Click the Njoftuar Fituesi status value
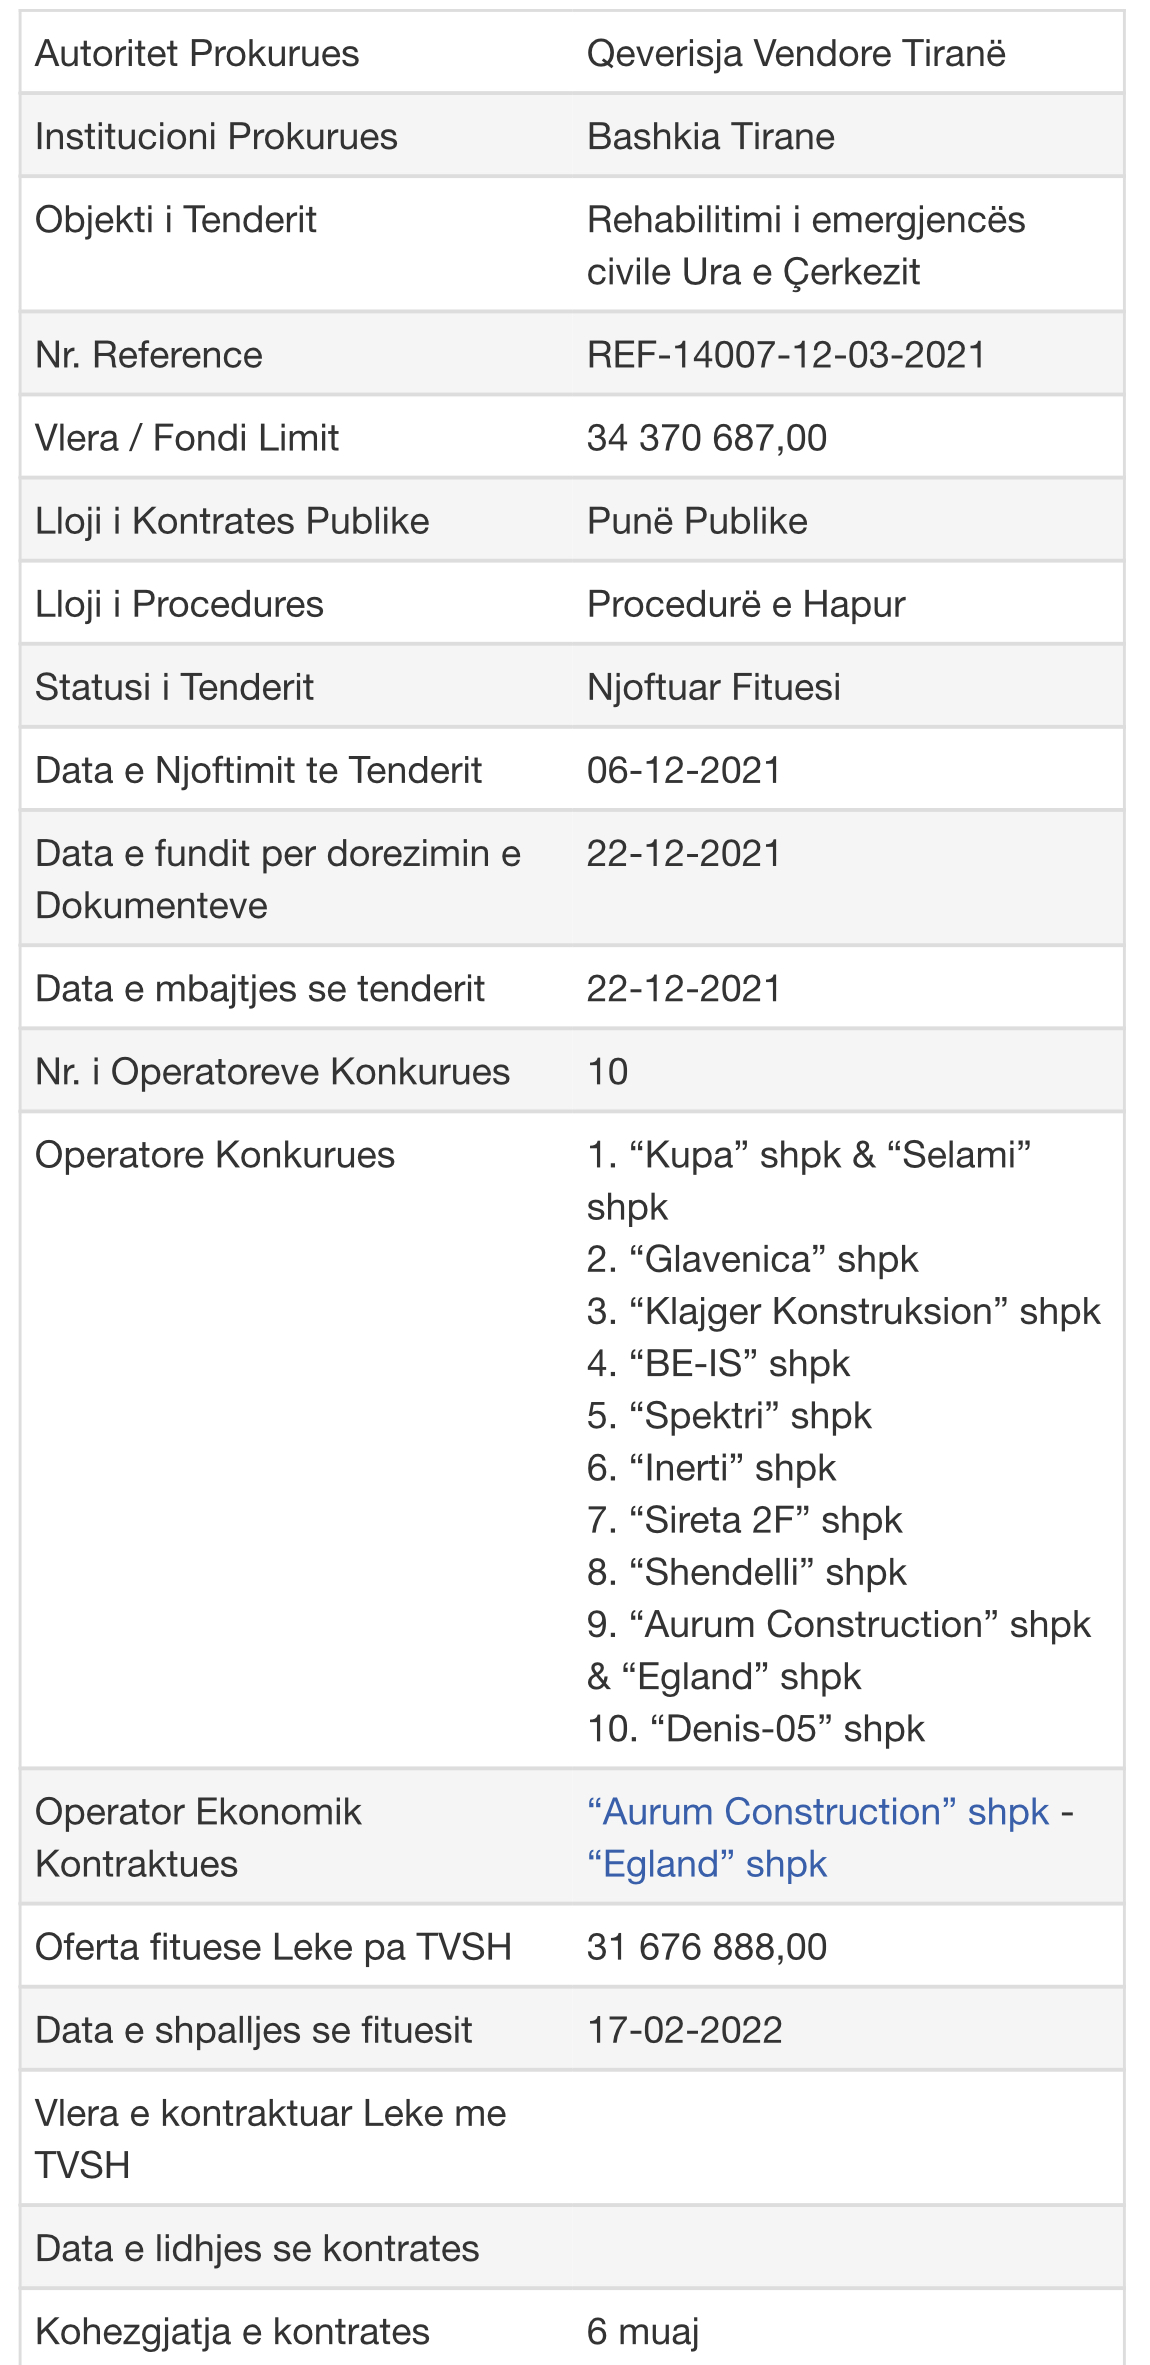The image size is (1150, 2365). pos(713,687)
